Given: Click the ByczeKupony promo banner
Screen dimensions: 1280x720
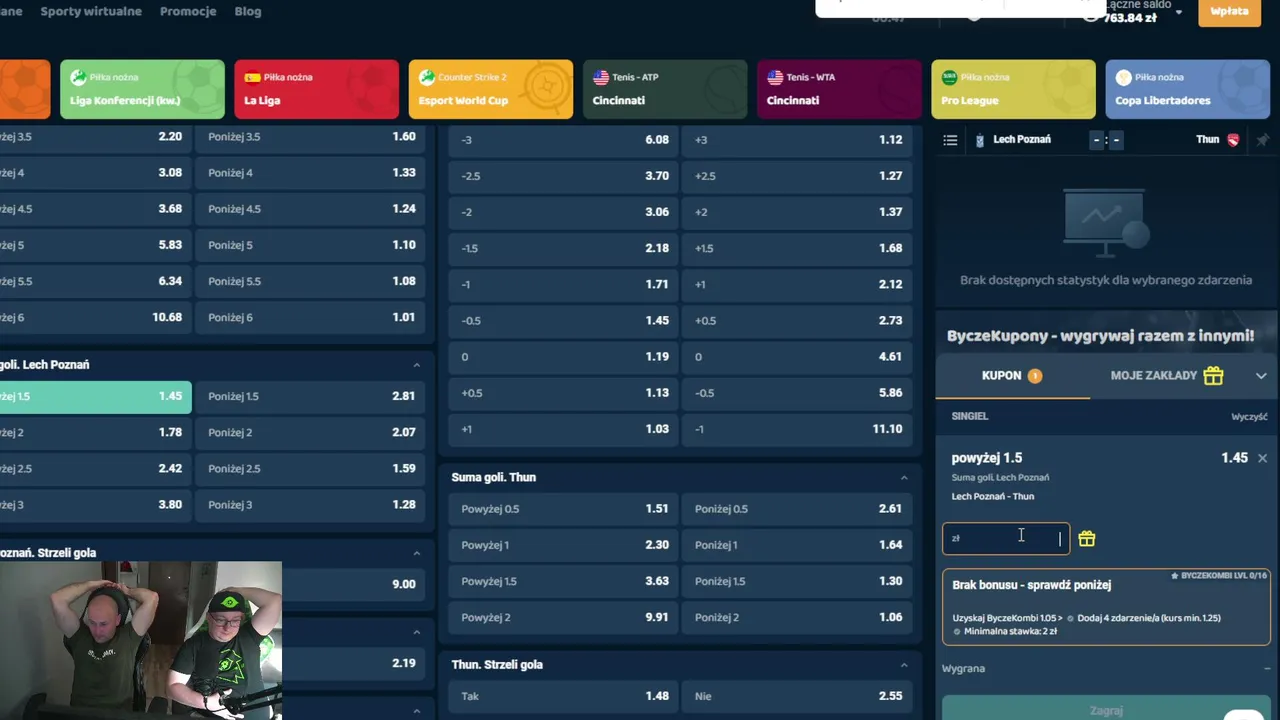Looking at the screenshot, I should coord(1106,333).
